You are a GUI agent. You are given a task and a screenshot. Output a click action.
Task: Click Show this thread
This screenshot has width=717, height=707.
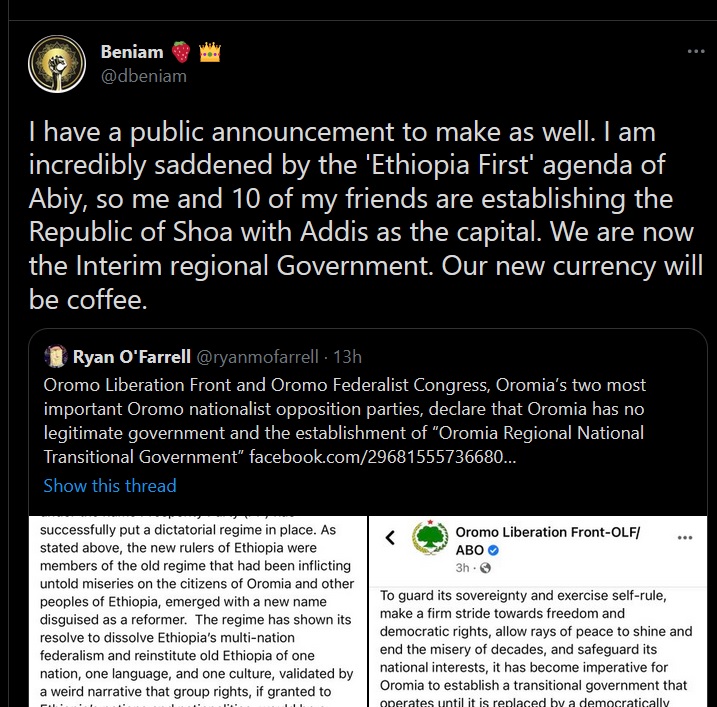click(110, 486)
